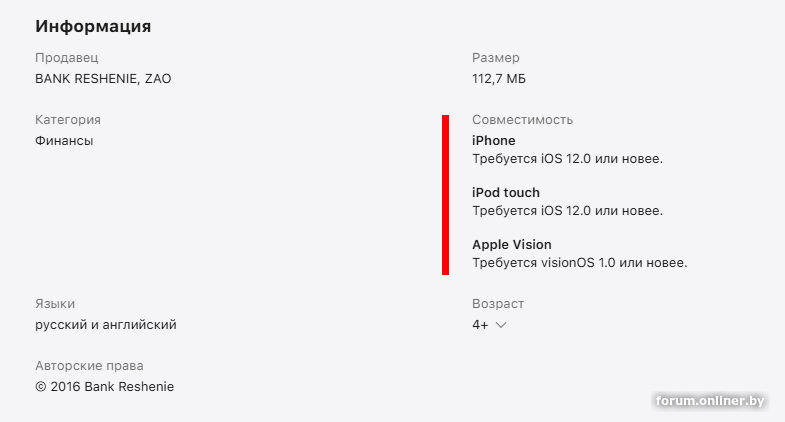Click the Информация section heading
The image size is (785, 422).
click(x=93, y=26)
